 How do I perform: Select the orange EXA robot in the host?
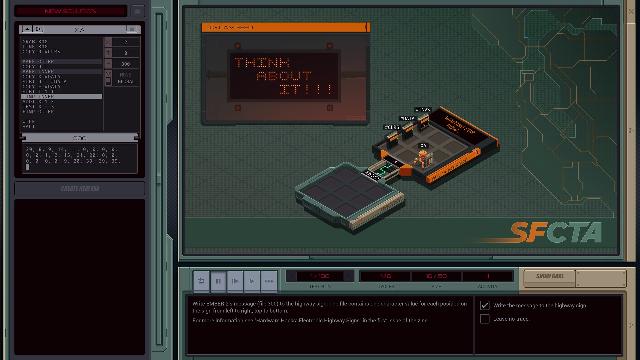point(423,158)
